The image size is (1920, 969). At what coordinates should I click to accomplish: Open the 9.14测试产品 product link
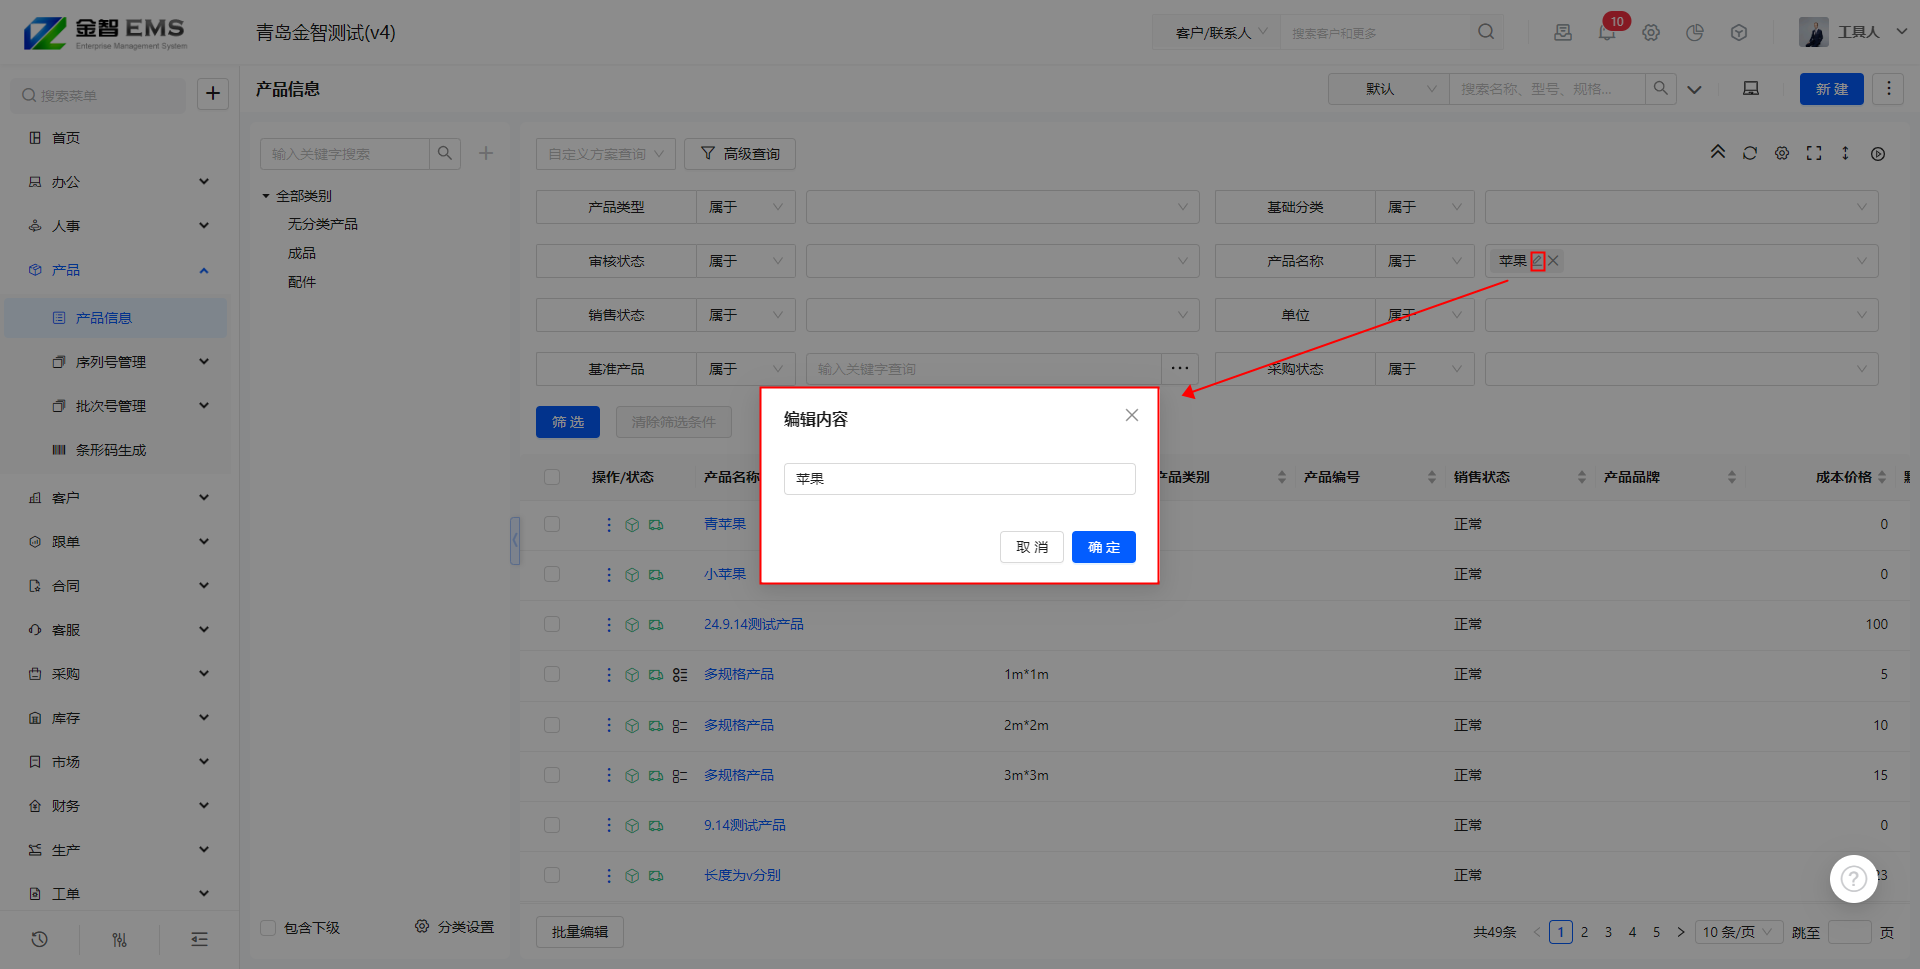pos(745,825)
